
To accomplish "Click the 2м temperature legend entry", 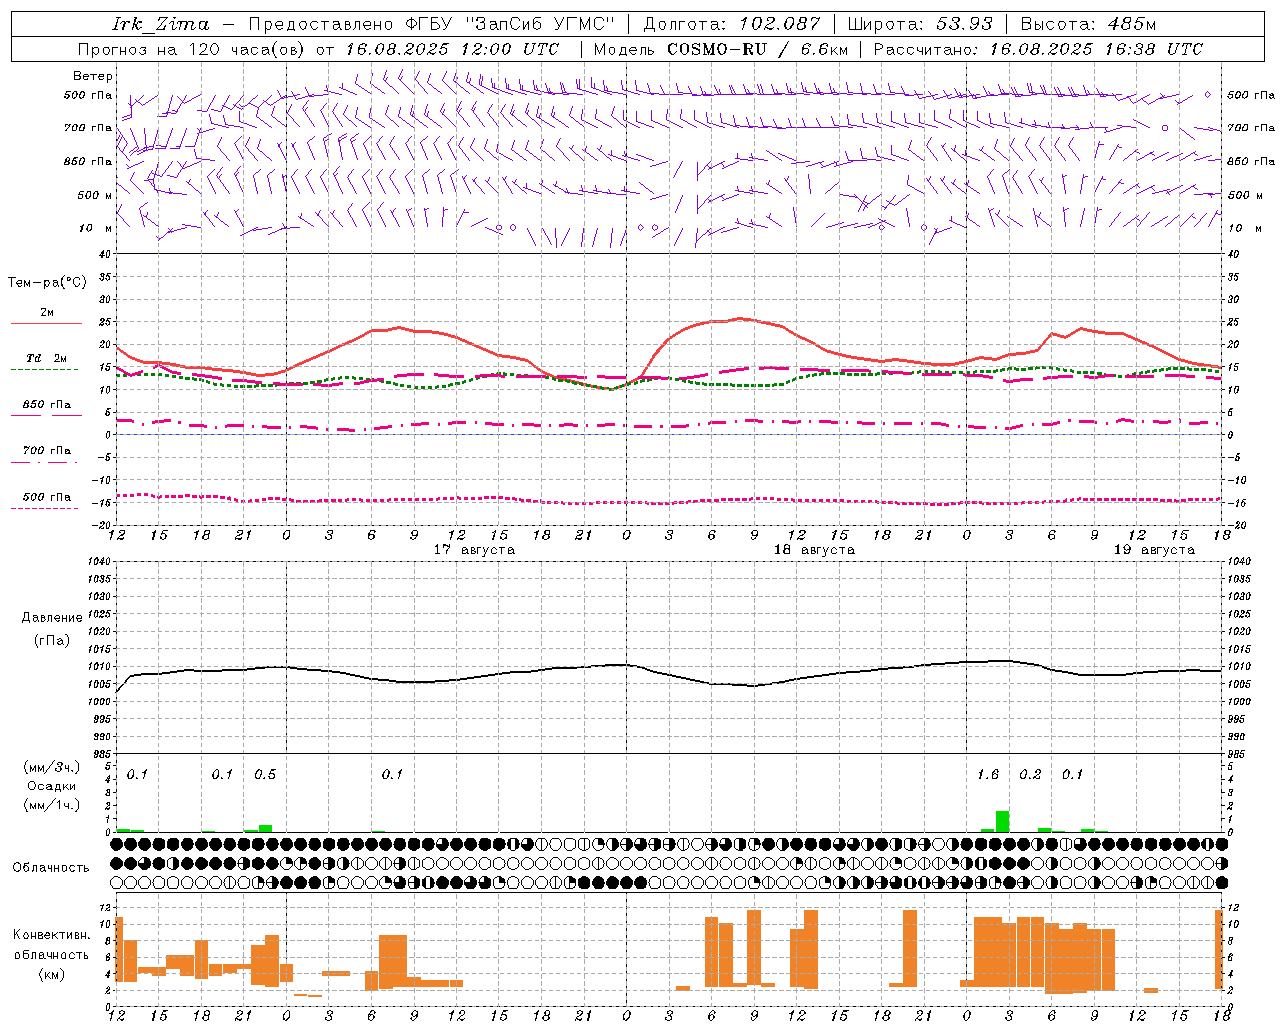I will pyautogui.click(x=47, y=313).
